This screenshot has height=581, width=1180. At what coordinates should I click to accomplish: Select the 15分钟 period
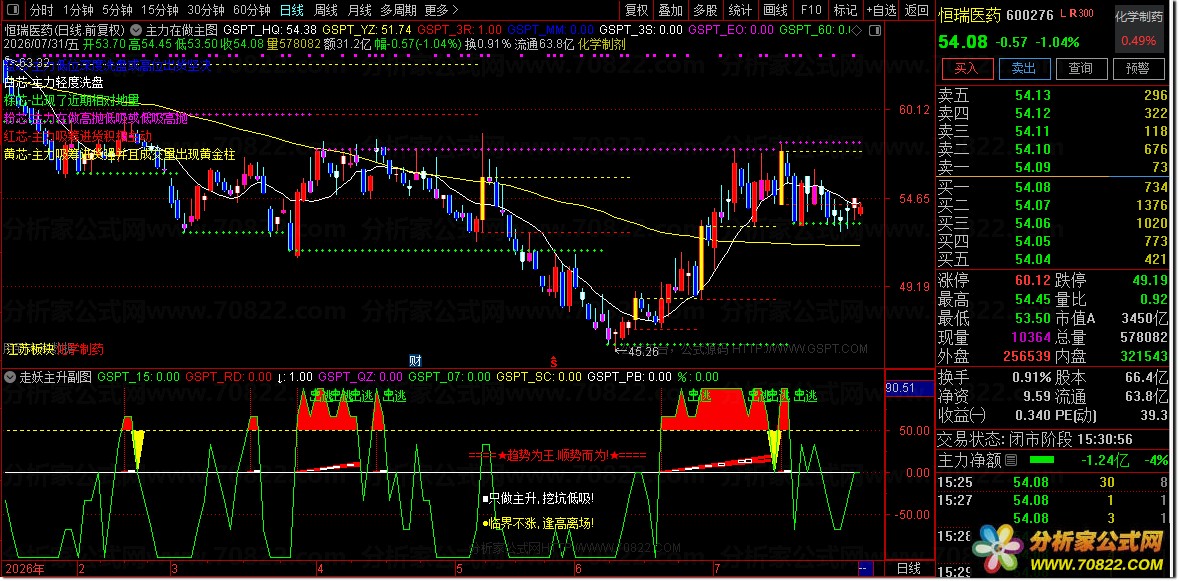click(x=160, y=11)
